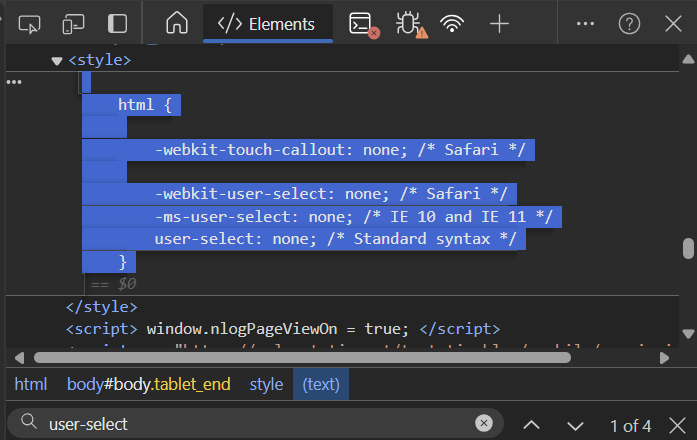Click the style breadcrumb
Viewport: 697px width, 440px height.
pyautogui.click(x=266, y=384)
